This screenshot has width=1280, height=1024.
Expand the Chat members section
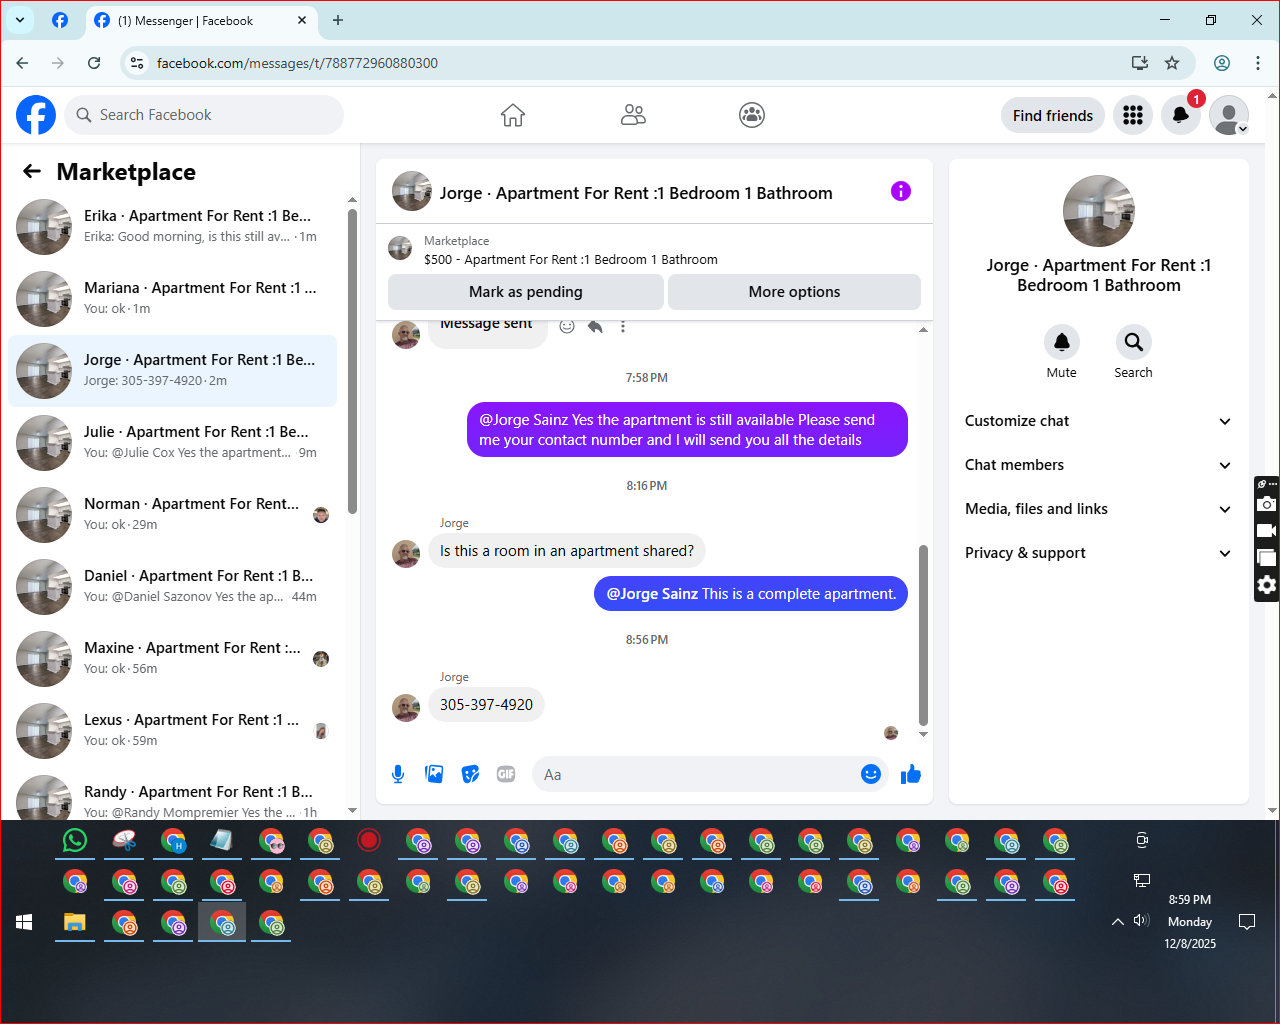[1098, 465]
